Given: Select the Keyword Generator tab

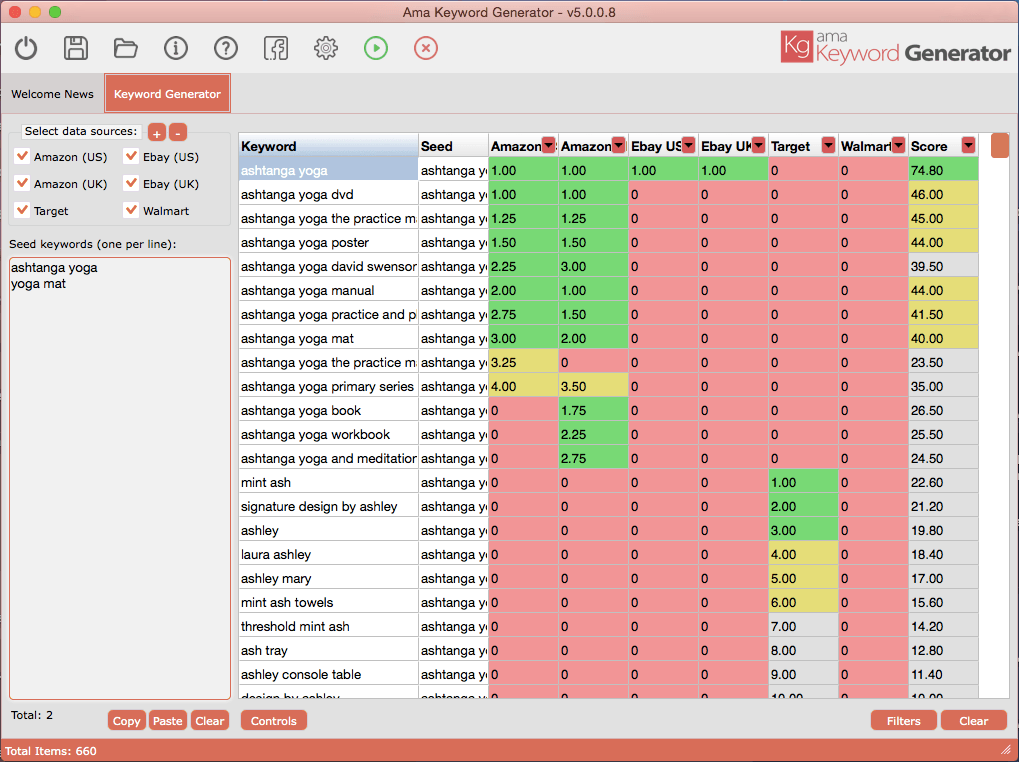Looking at the screenshot, I should click(167, 94).
